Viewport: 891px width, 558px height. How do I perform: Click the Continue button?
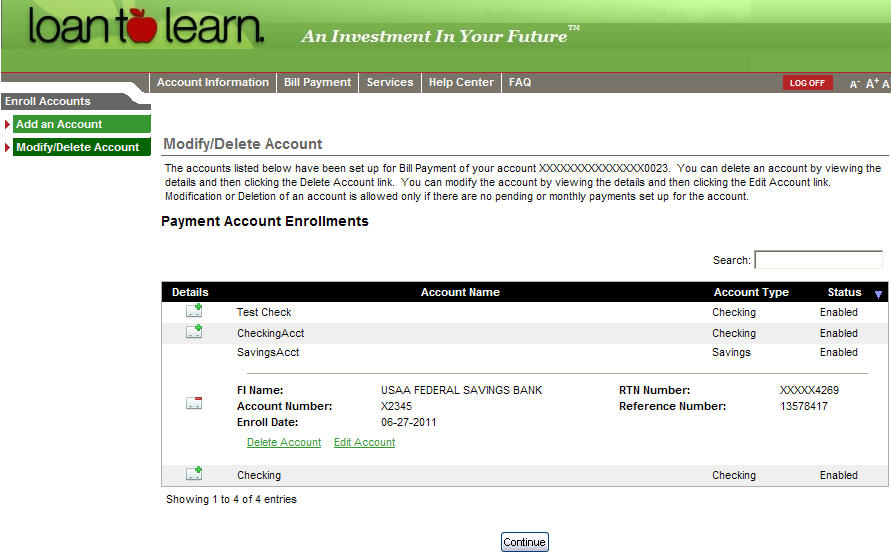pyautogui.click(x=524, y=542)
